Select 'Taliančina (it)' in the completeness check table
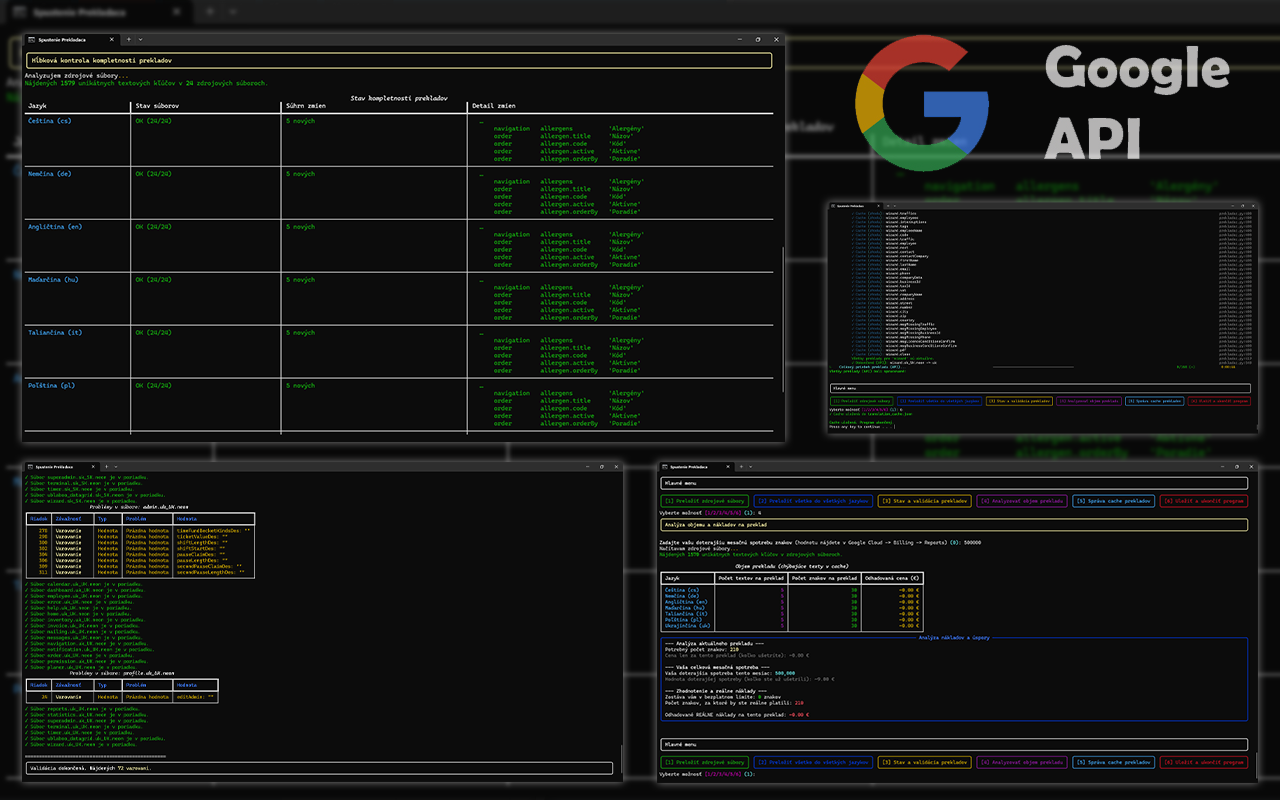 coord(53,333)
